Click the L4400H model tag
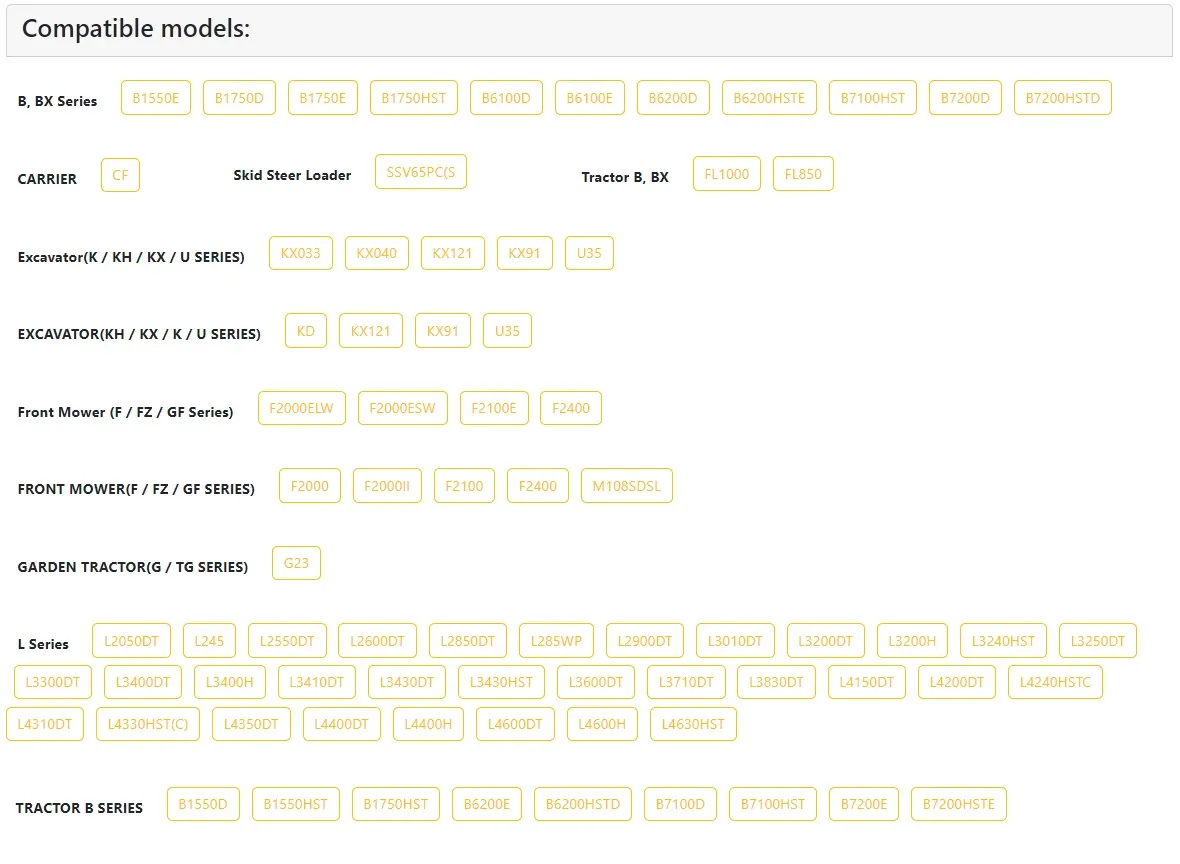Screen dimensions: 1180x864 point(428,724)
